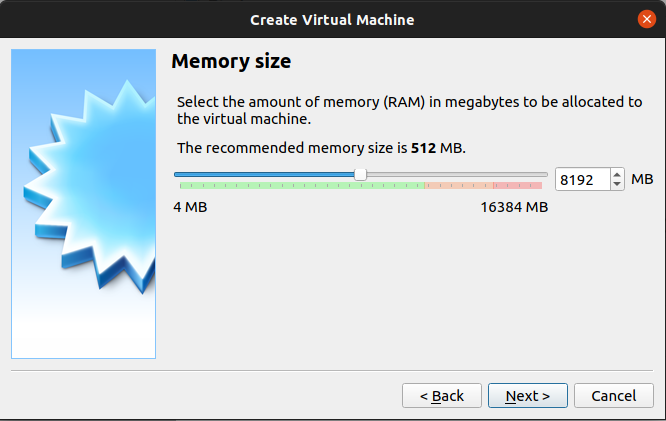
Task: Click the "Memory size" heading
Action: [231, 62]
